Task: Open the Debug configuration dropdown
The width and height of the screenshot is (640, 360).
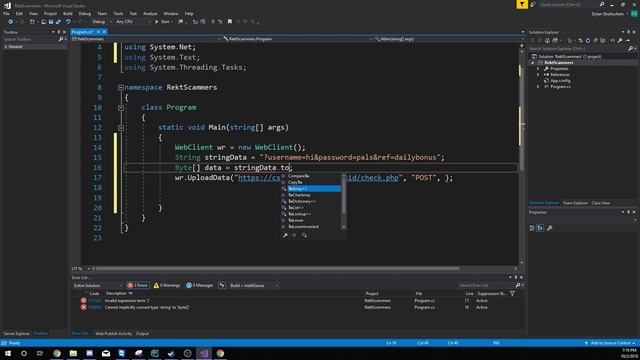Action: click(101, 22)
